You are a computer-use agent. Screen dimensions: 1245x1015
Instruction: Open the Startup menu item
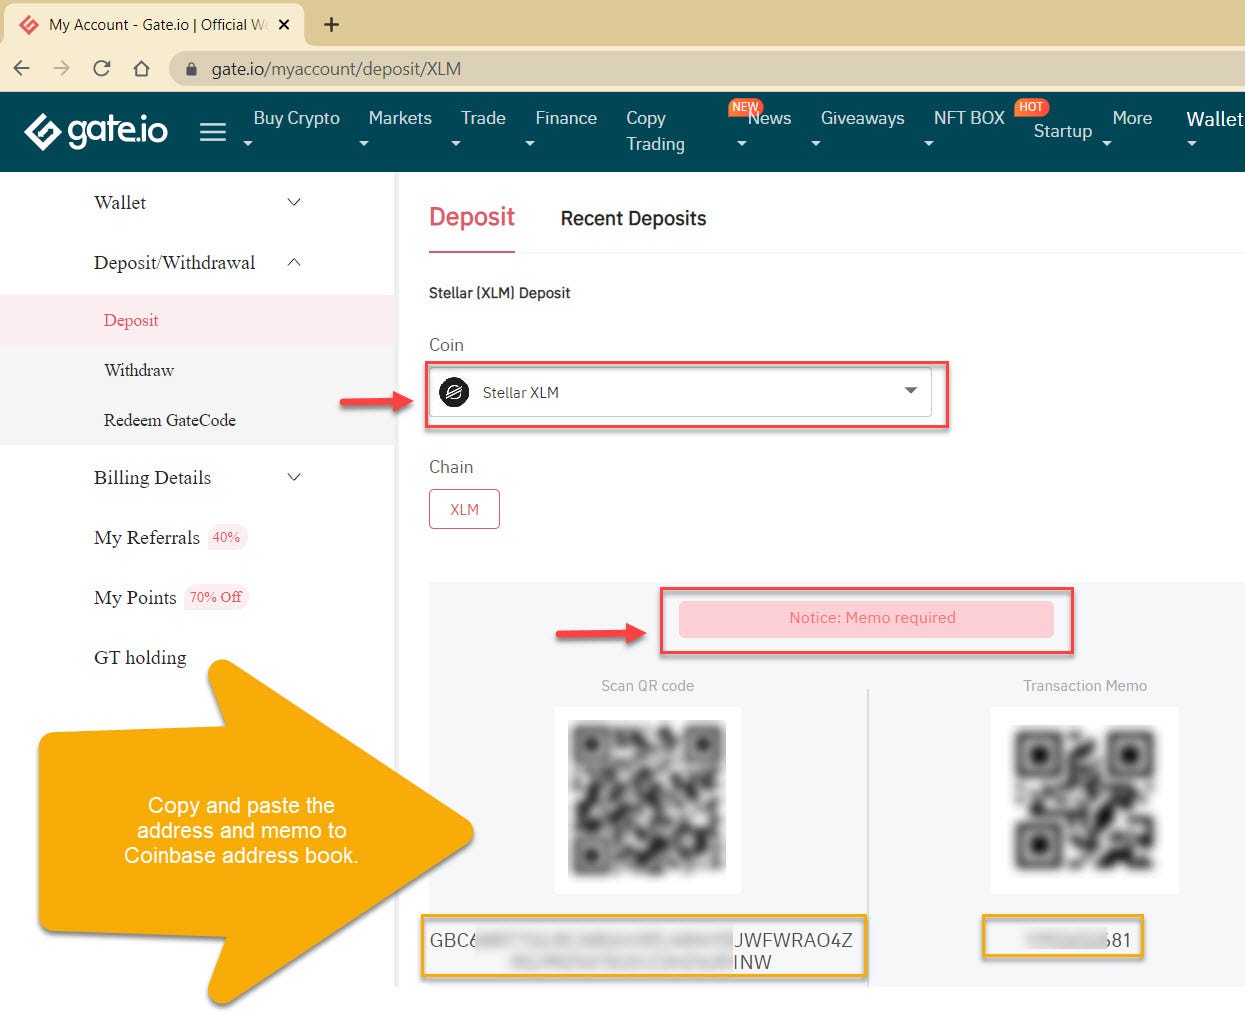coord(1062,131)
